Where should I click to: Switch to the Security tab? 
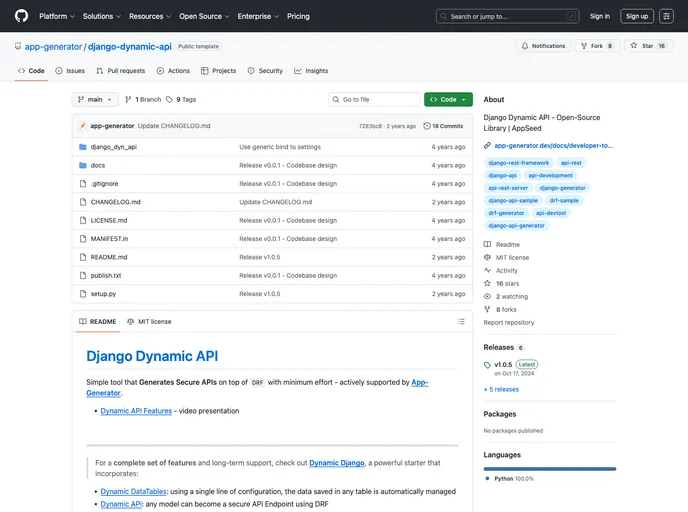[x=265, y=71]
